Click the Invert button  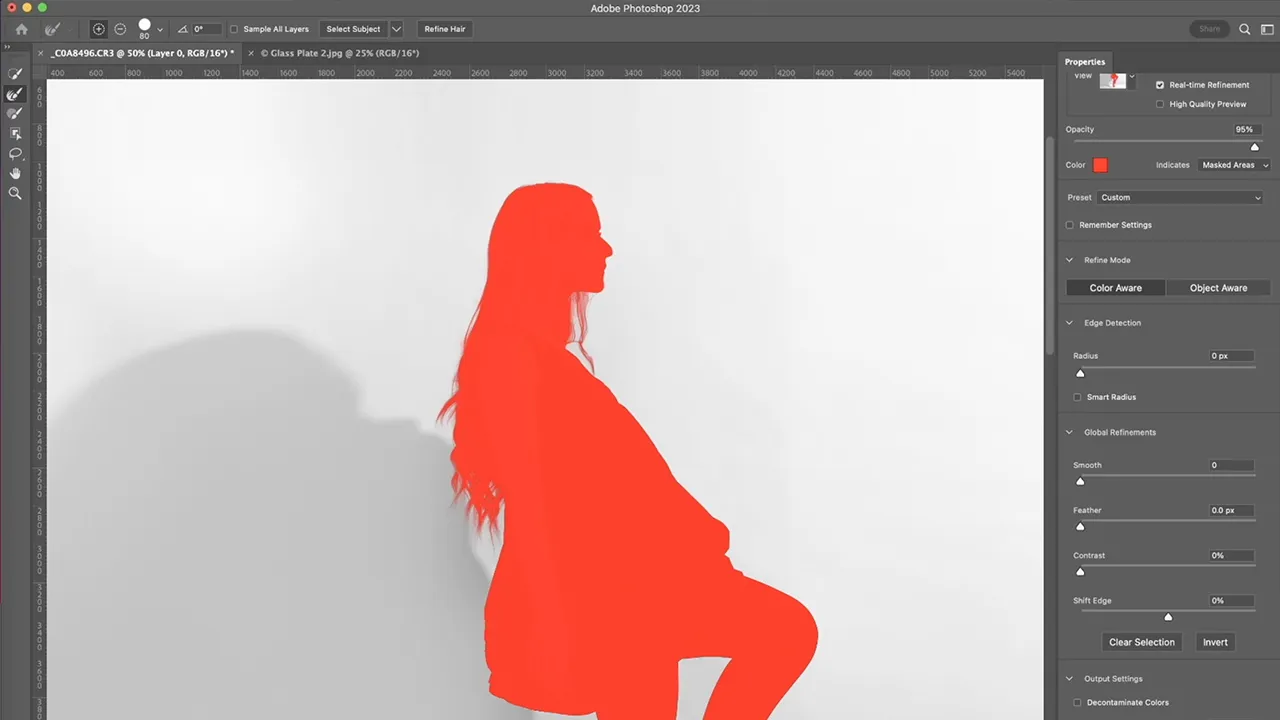click(1215, 642)
